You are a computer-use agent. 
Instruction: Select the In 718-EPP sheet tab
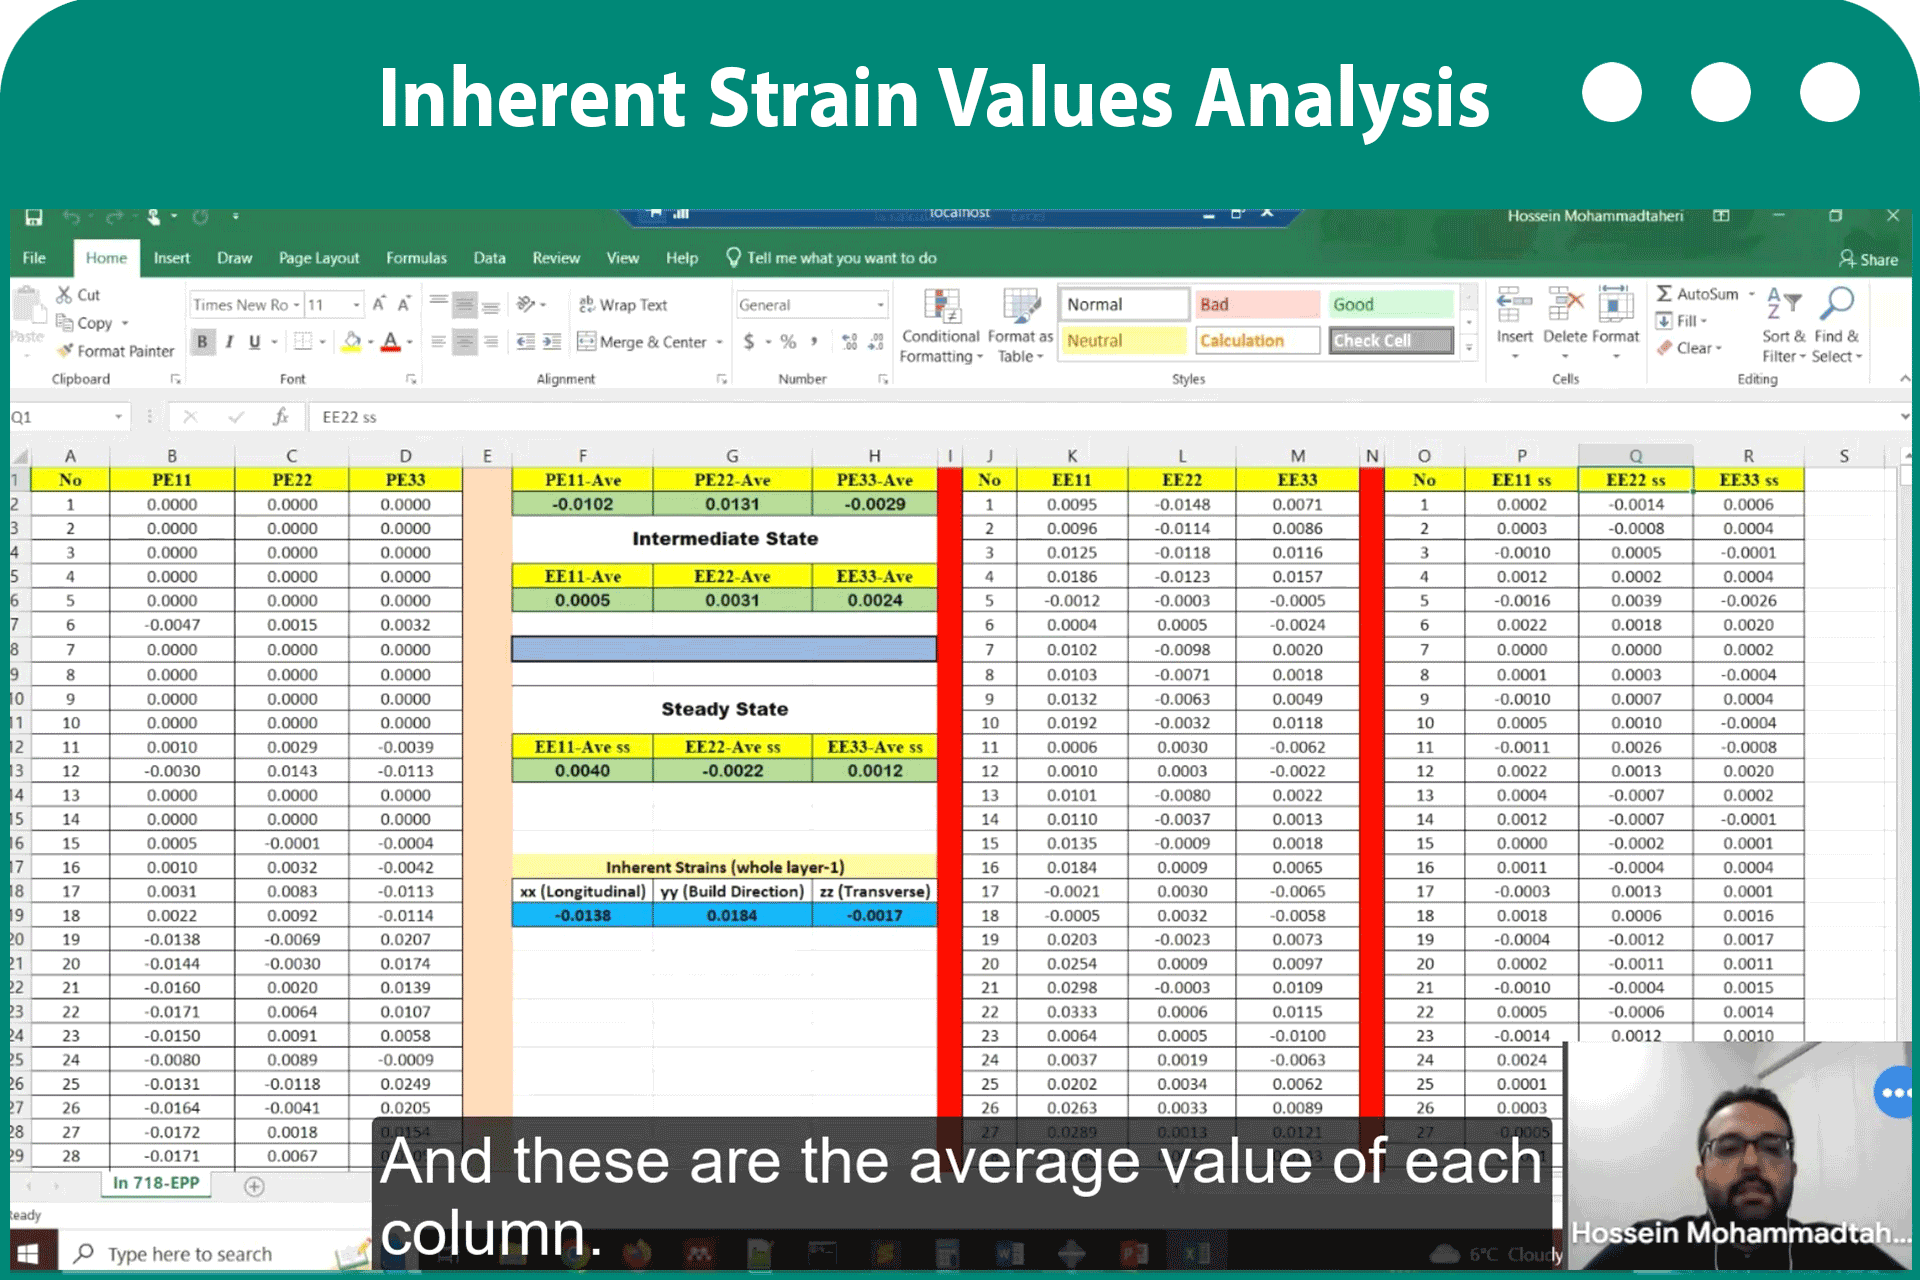click(155, 1183)
